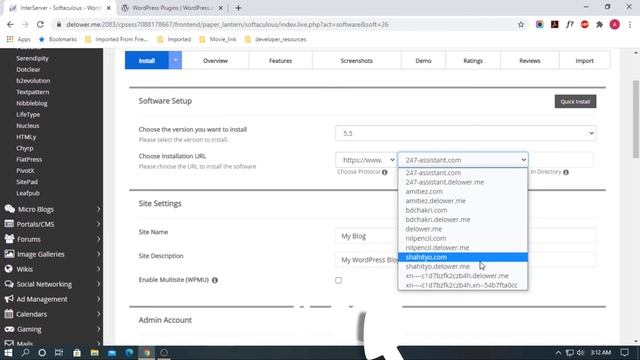Expand the Image Galleries category arrow

click(x=98, y=254)
